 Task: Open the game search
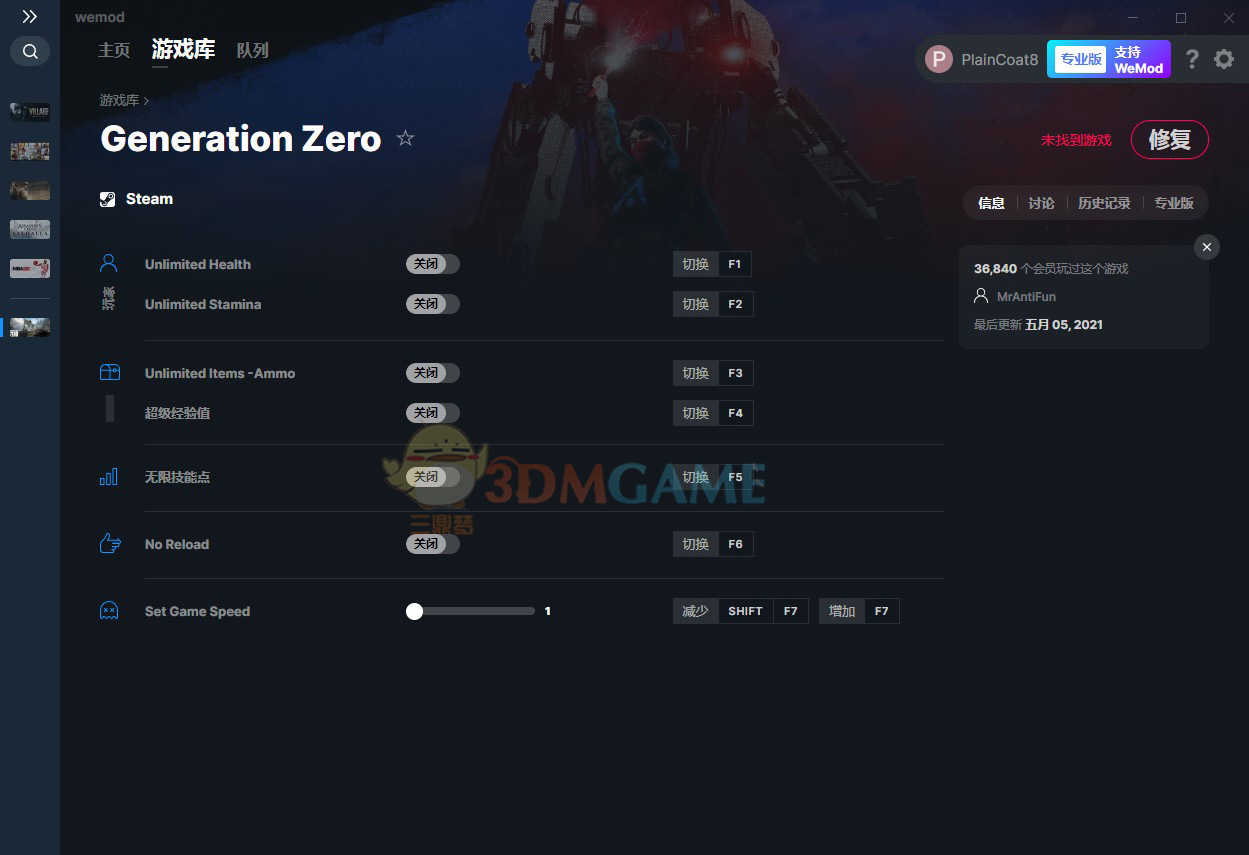[x=30, y=51]
